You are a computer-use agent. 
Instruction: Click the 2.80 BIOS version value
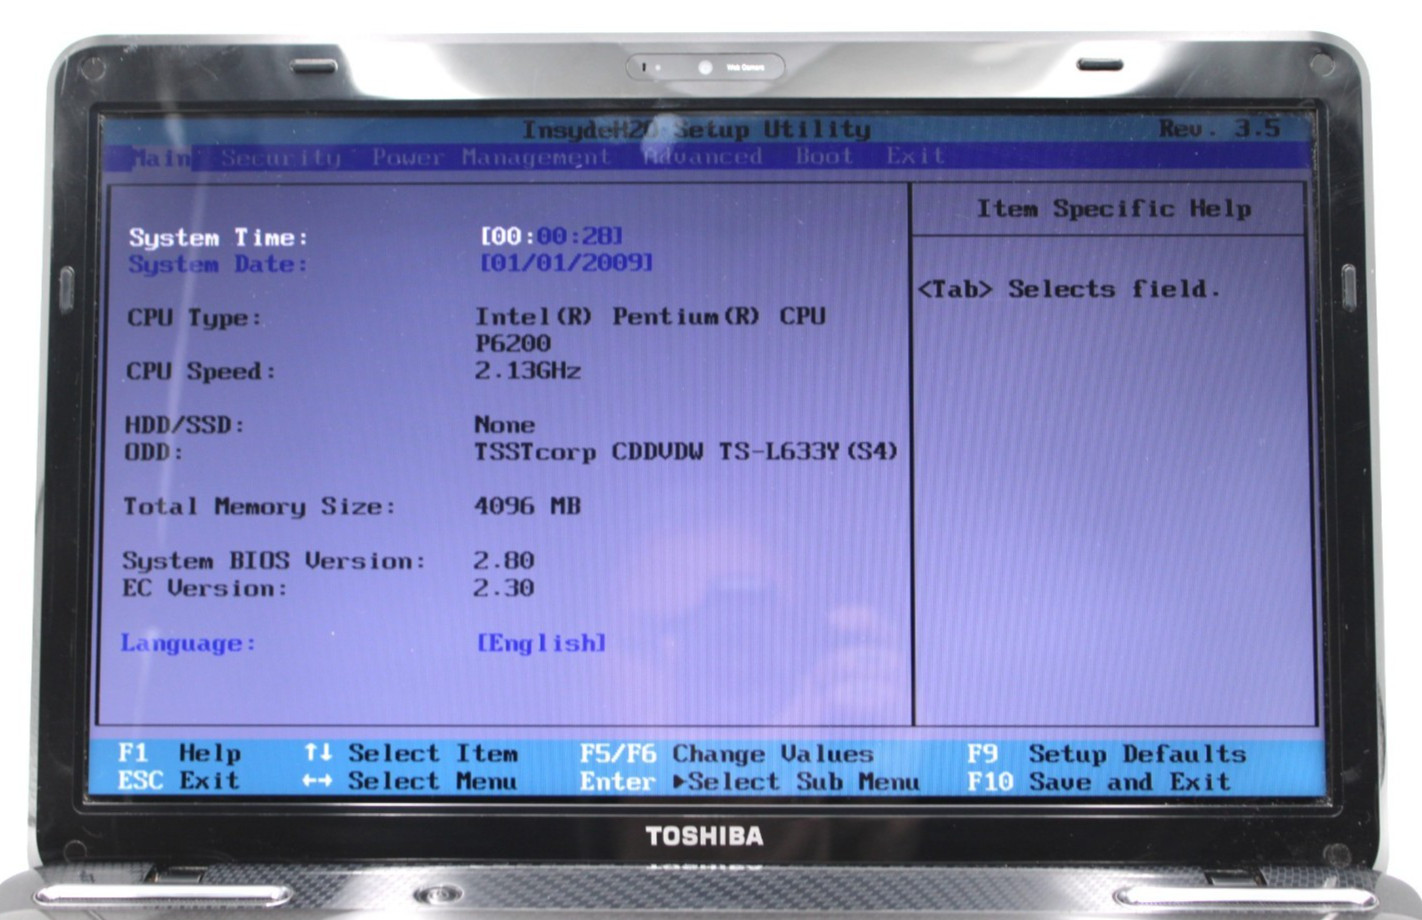tap(503, 560)
